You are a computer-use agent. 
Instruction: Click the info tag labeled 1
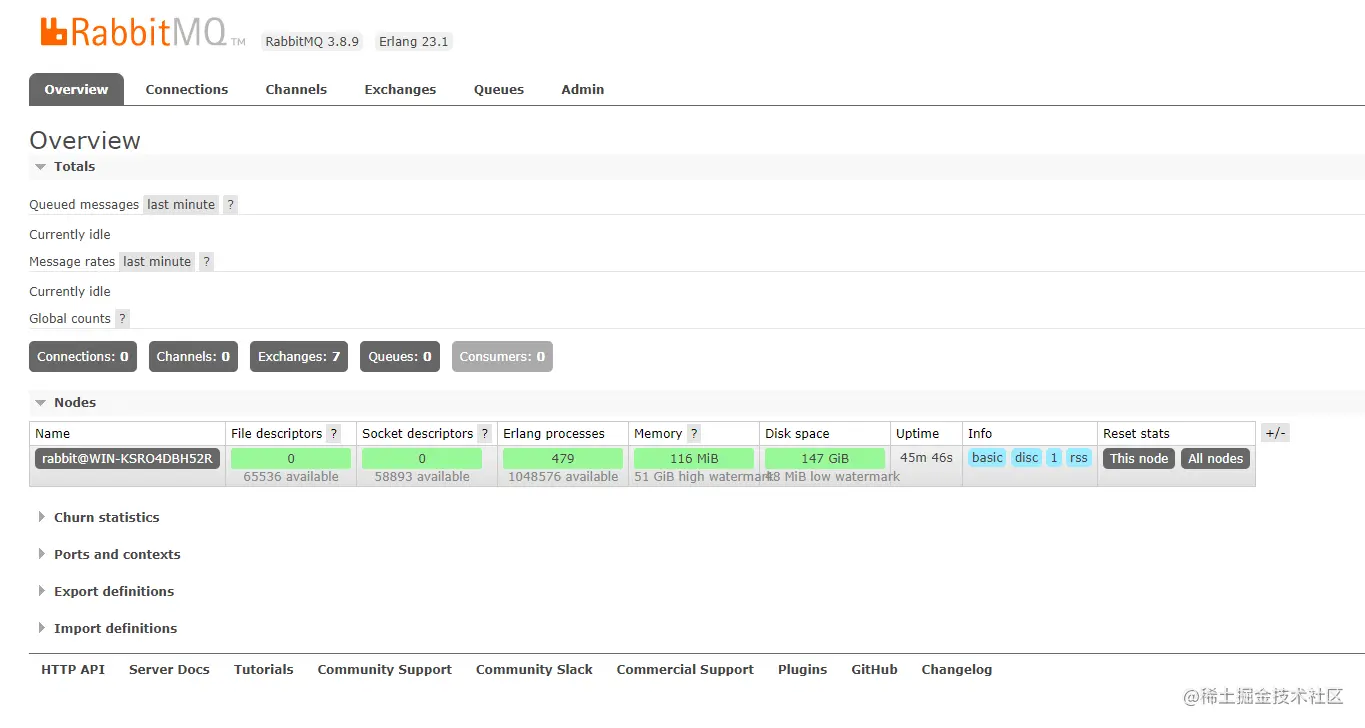pyautogui.click(x=1054, y=458)
